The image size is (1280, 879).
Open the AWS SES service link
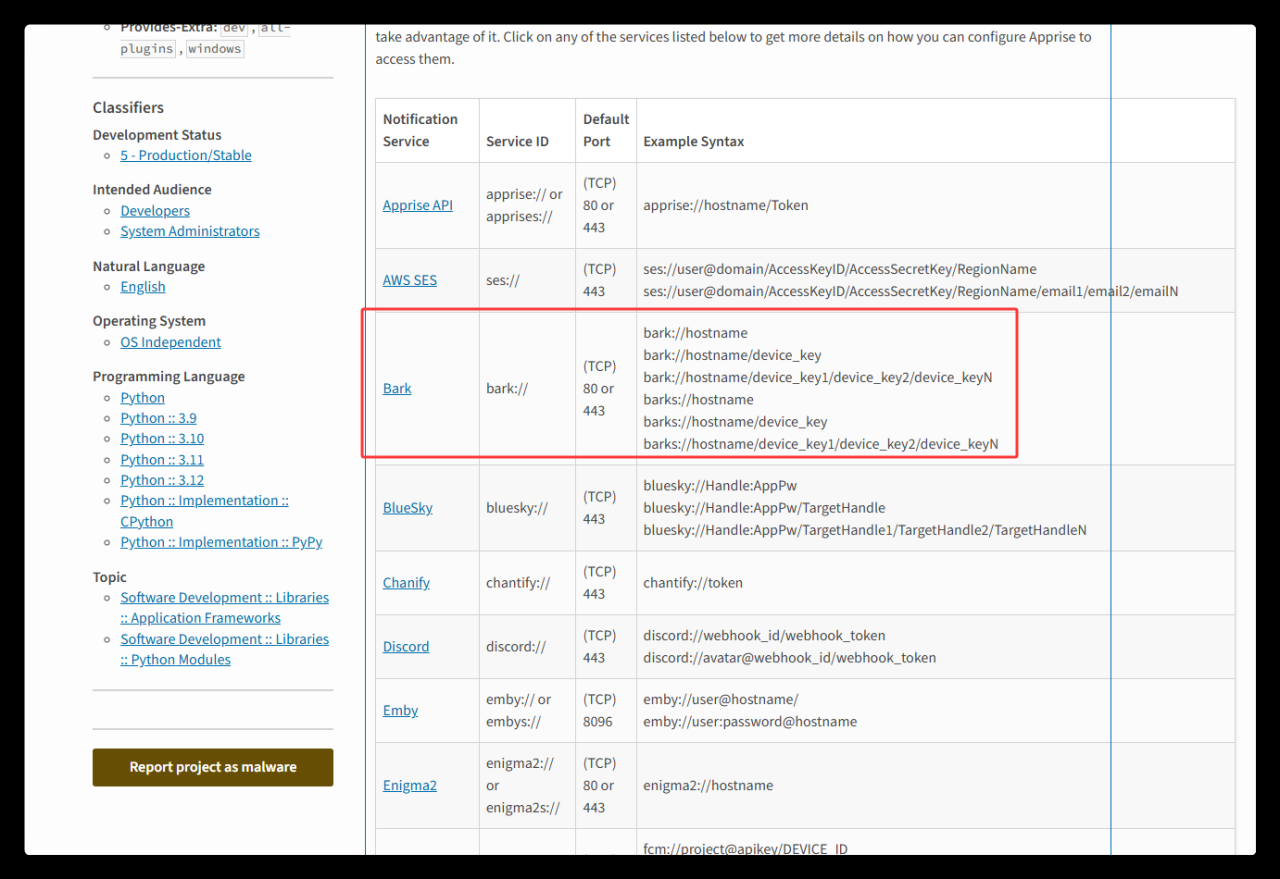click(409, 280)
